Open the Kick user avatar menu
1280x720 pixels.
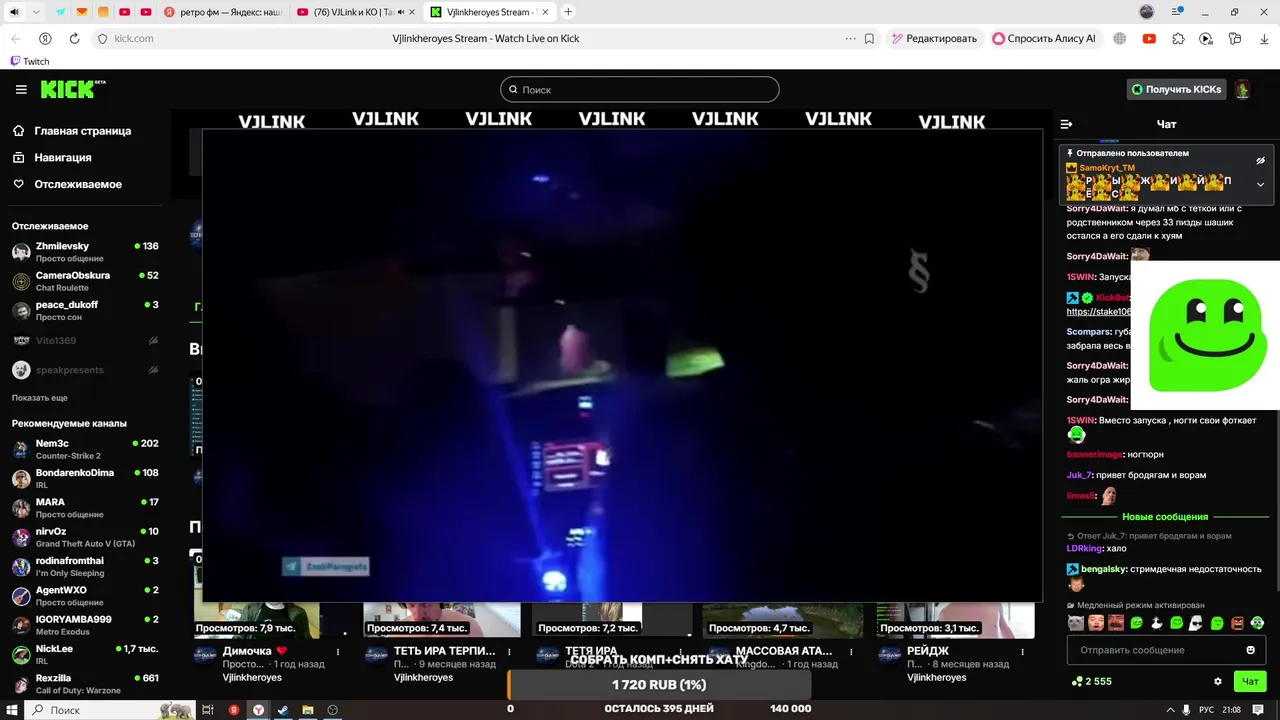[1242, 89]
